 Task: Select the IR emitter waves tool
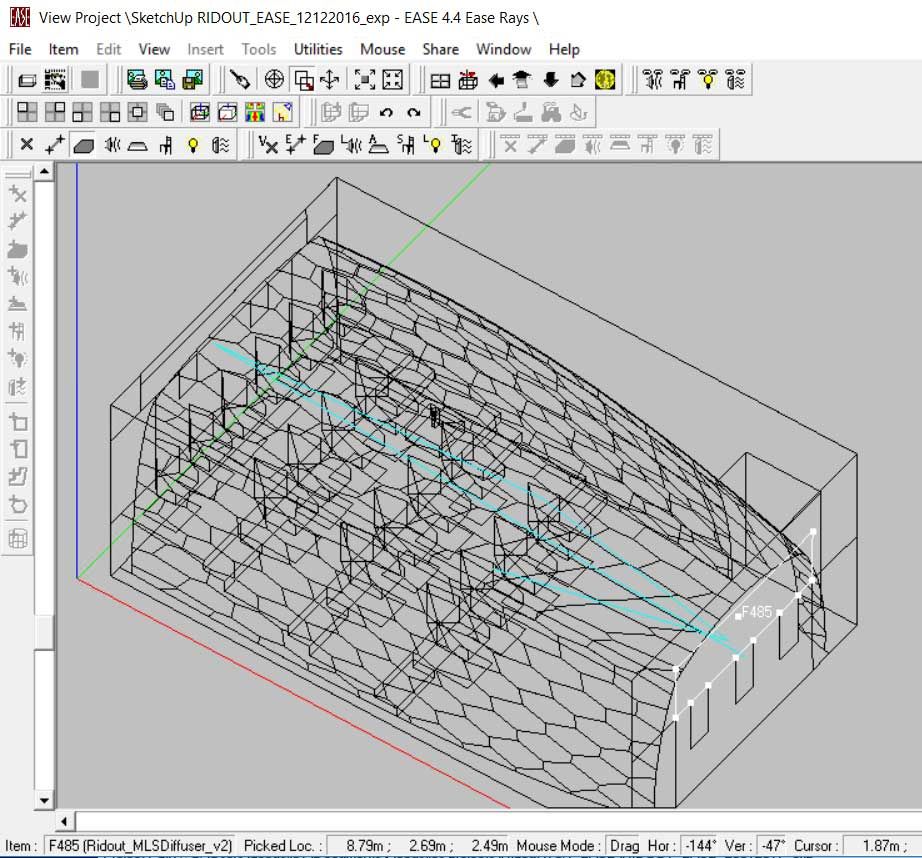[x=221, y=145]
